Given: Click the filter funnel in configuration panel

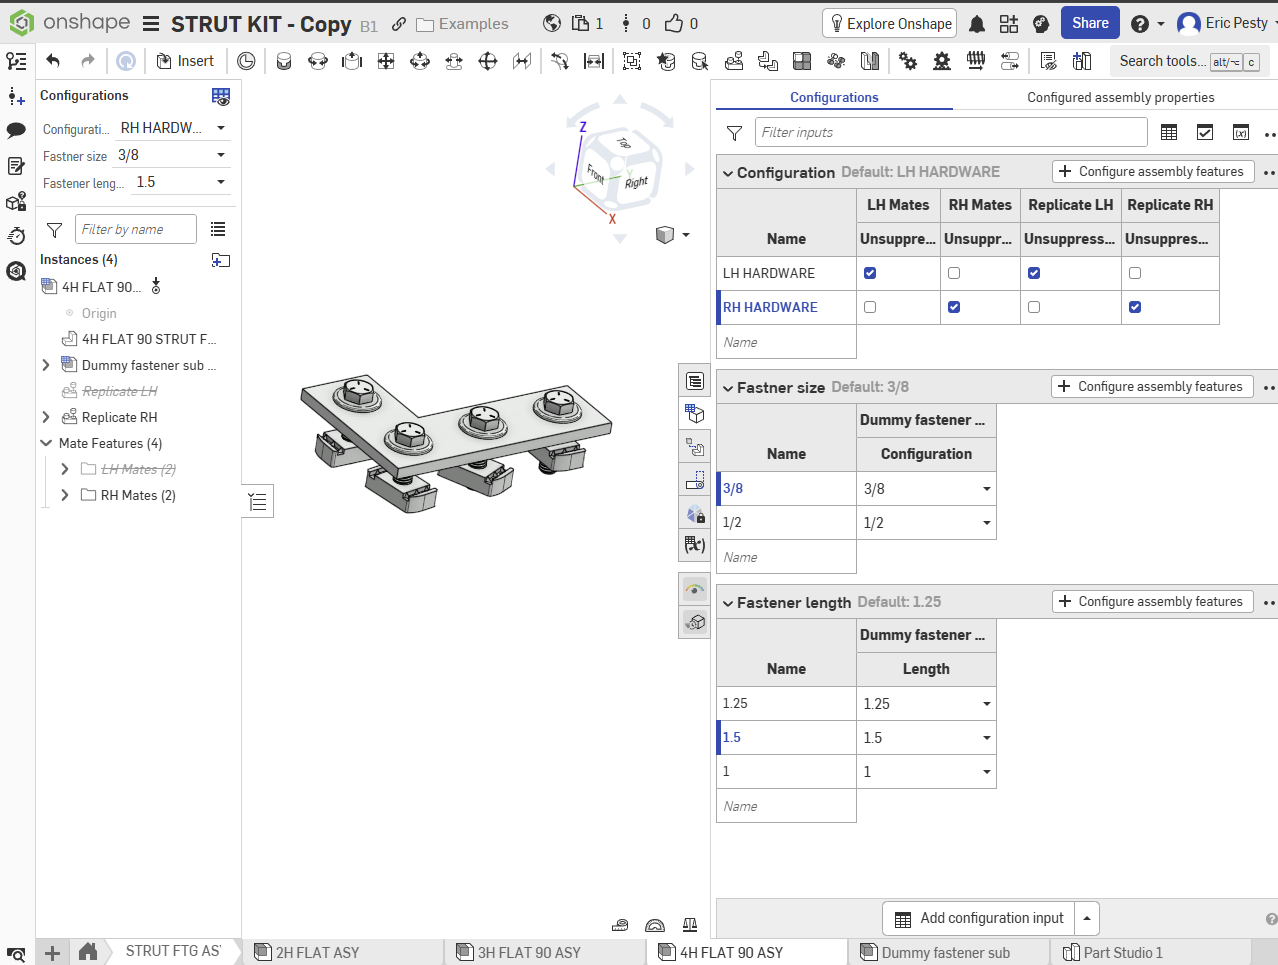Looking at the screenshot, I should pyautogui.click(x=734, y=132).
